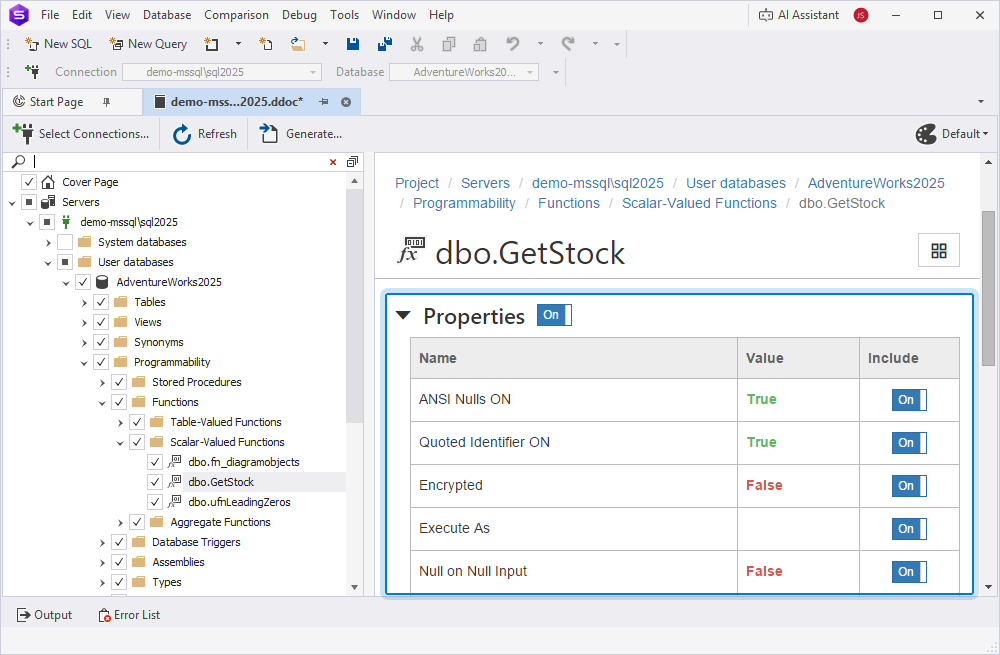Pin the Start Page tab
This screenshot has width=1000, height=655.
click(x=107, y=102)
